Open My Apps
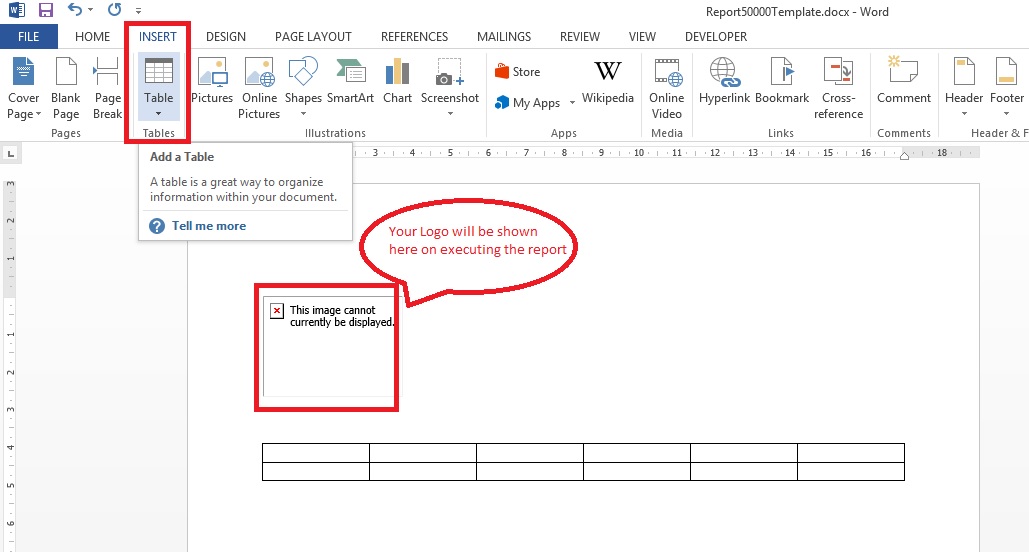This screenshot has height=552, width=1029. (x=528, y=102)
